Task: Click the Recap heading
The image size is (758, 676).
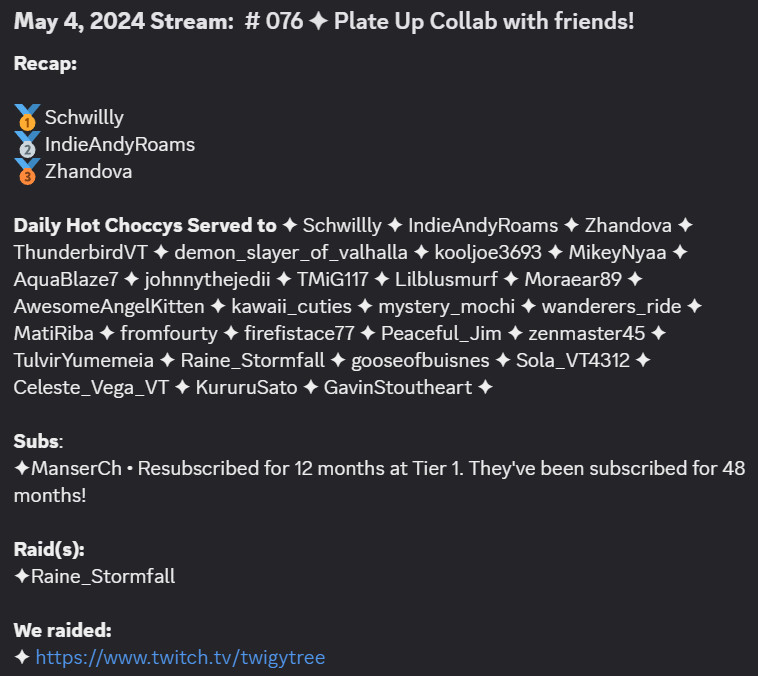Action: pos(45,63)
